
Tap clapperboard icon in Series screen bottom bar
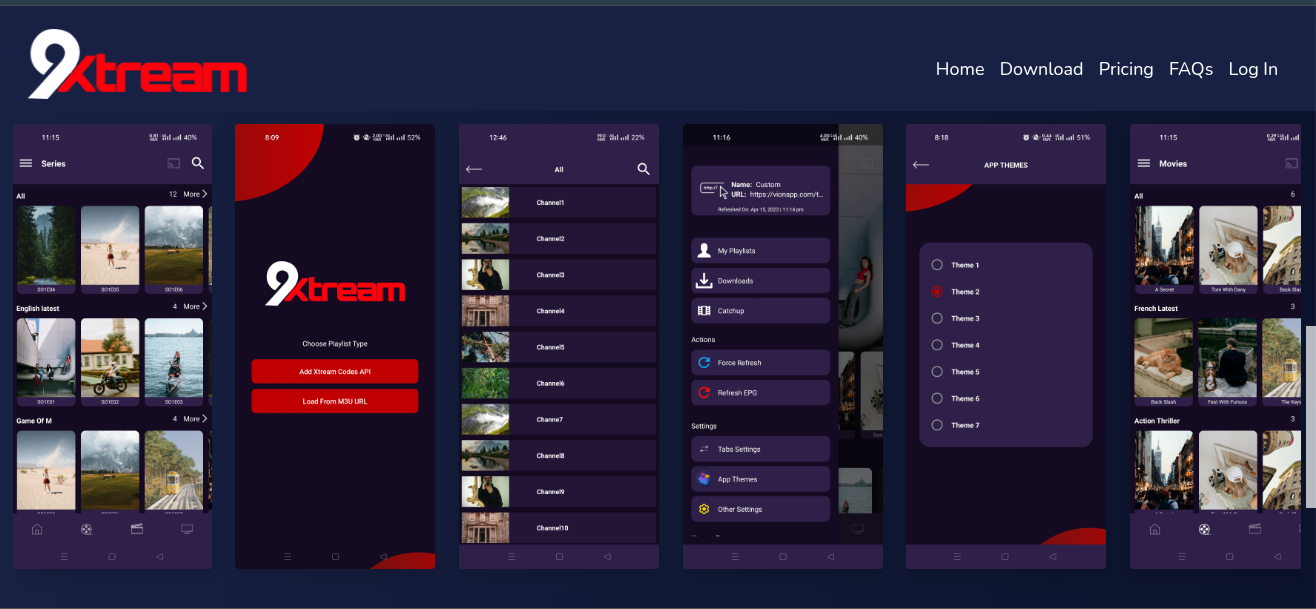tap(137, 529)
